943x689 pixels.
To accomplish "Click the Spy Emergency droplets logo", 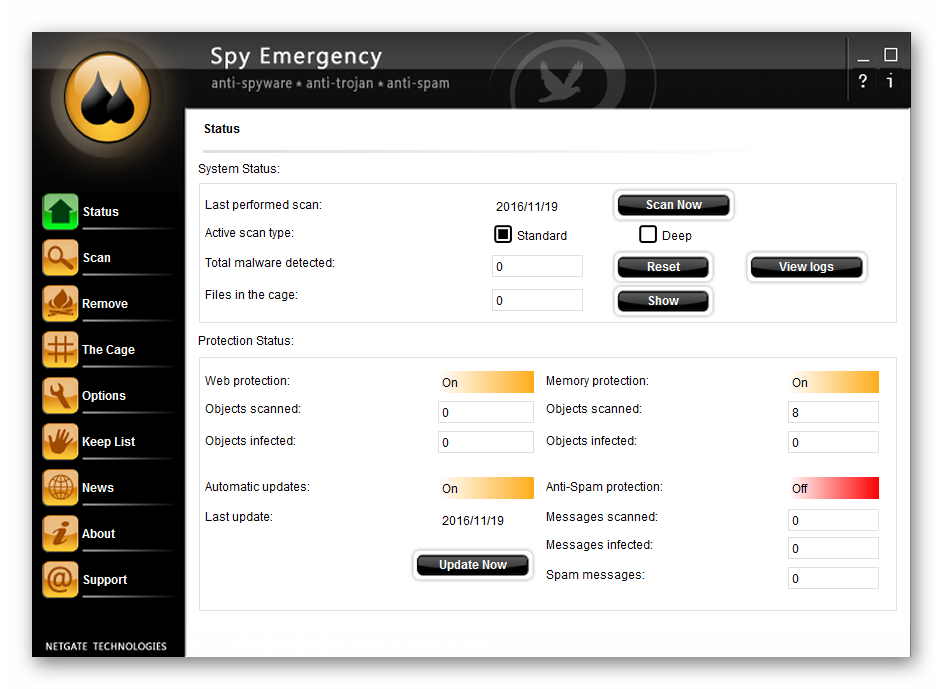I will point(108,97).
